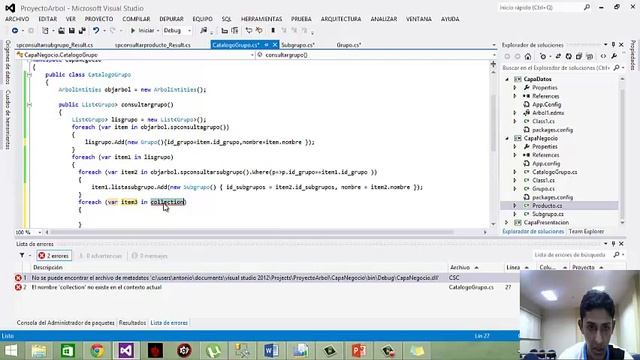Switch to the Team Explorer tab
This screenshot has height=360, width=640.
tap(586, 231)
